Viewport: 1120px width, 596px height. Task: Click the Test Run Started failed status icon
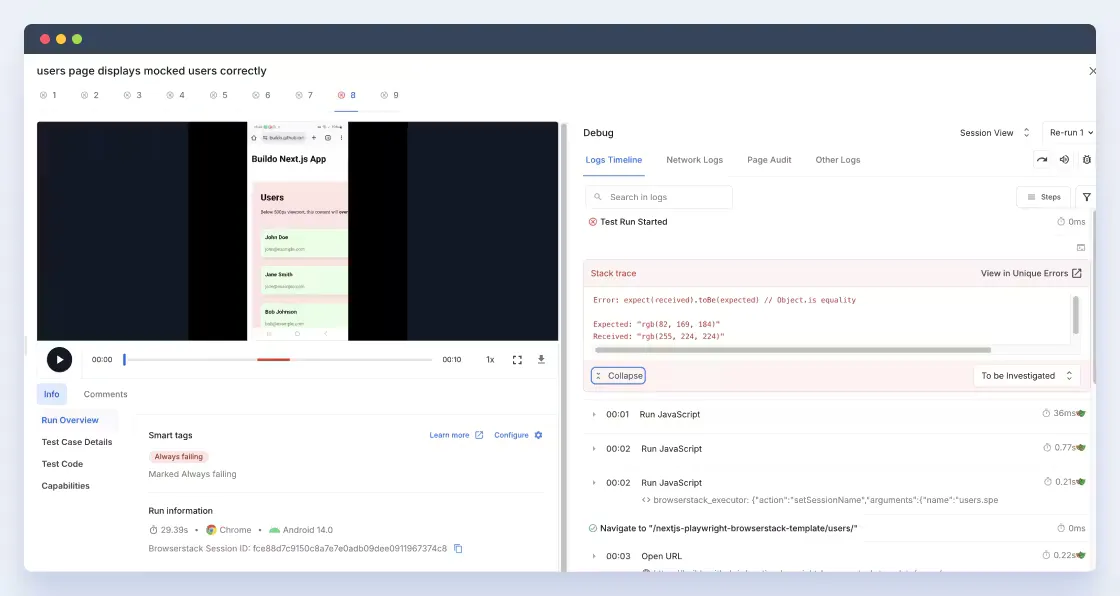(x=593, y=222)
